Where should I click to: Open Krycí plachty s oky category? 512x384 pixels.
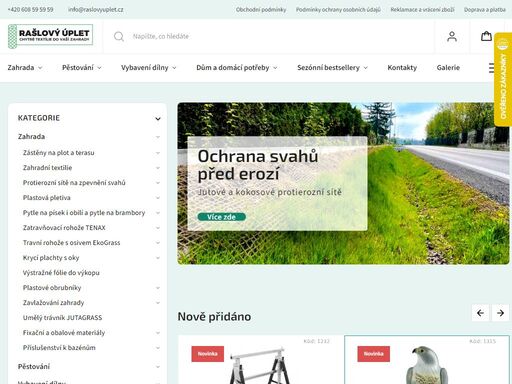coord(51,258)
